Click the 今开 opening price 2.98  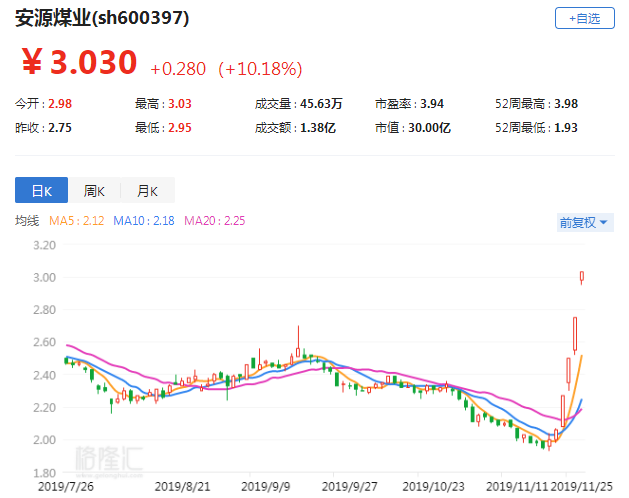pyautogui.click(x=60, y=104)
